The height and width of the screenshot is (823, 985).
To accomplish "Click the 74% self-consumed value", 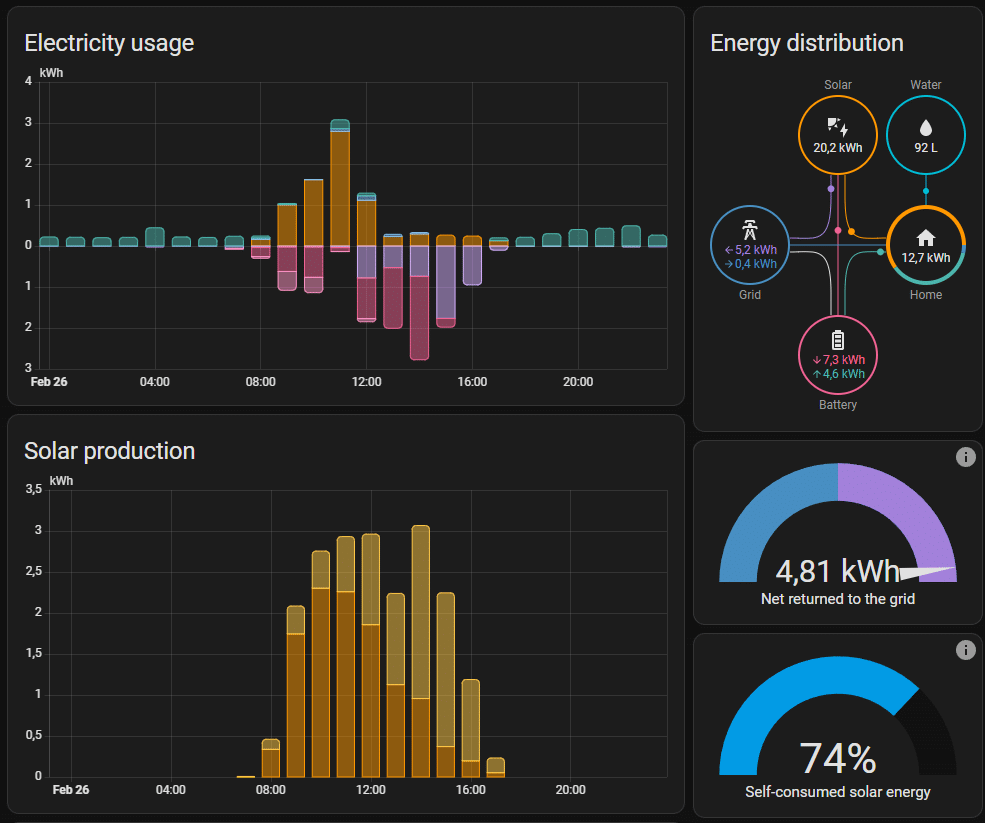I will 837,759.
